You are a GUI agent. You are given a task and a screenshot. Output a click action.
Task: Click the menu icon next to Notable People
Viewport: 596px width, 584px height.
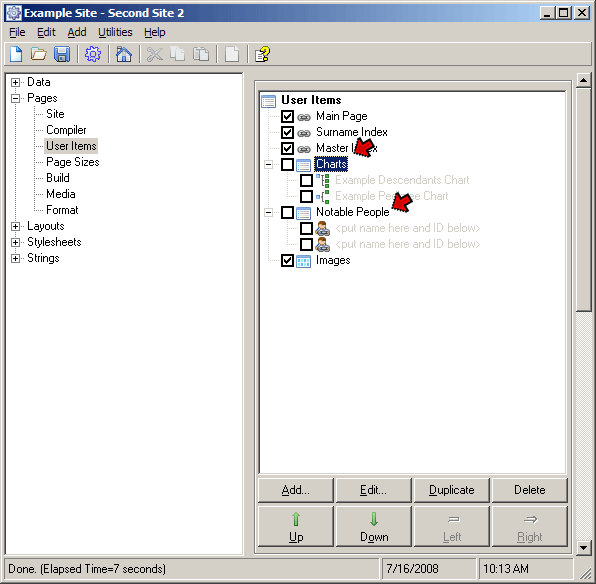pos(303,213)
